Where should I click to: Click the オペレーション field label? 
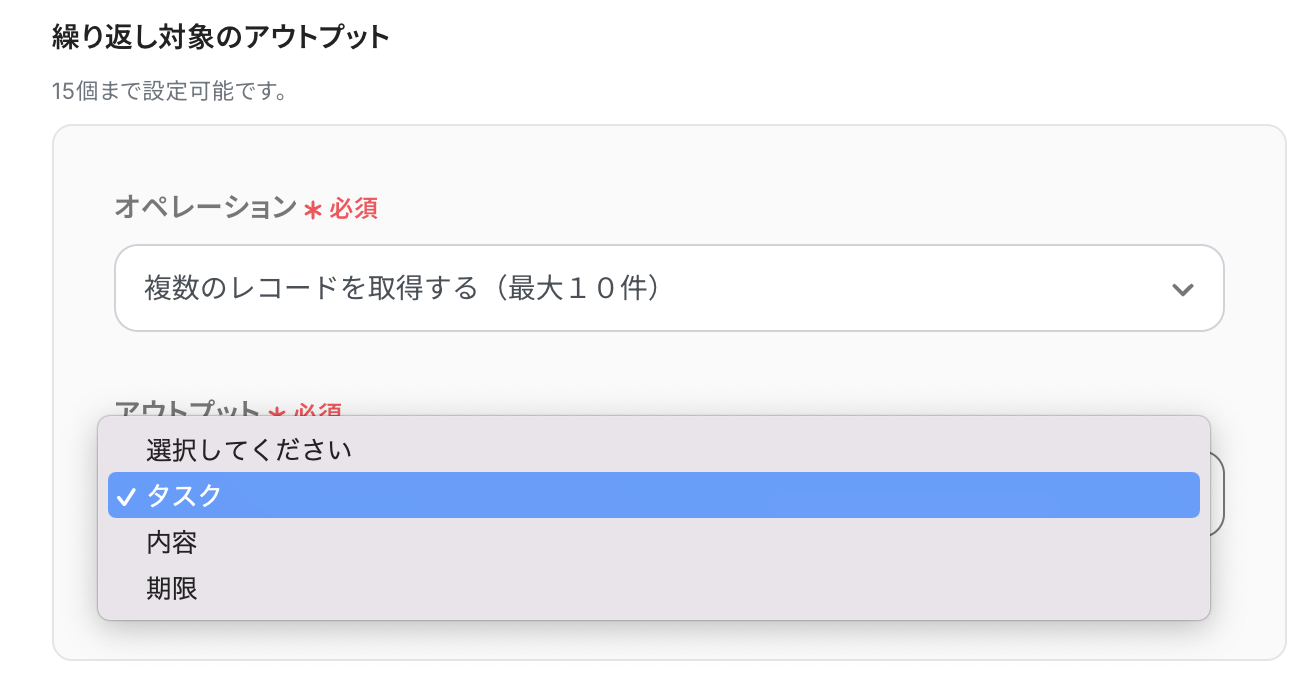(205, 208)
